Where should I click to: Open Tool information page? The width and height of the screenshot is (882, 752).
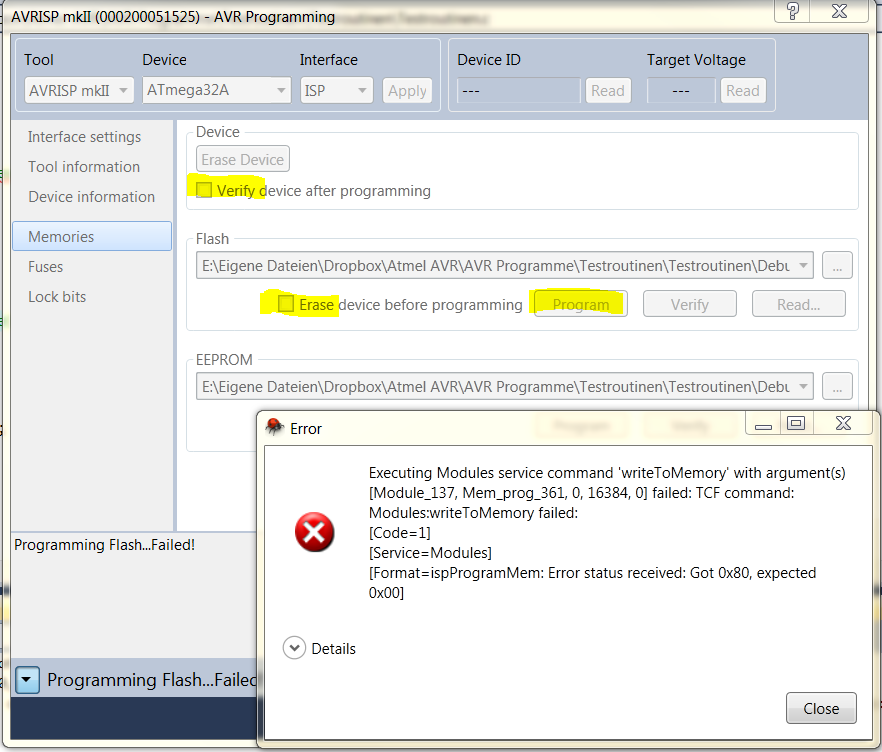(84, 166)
